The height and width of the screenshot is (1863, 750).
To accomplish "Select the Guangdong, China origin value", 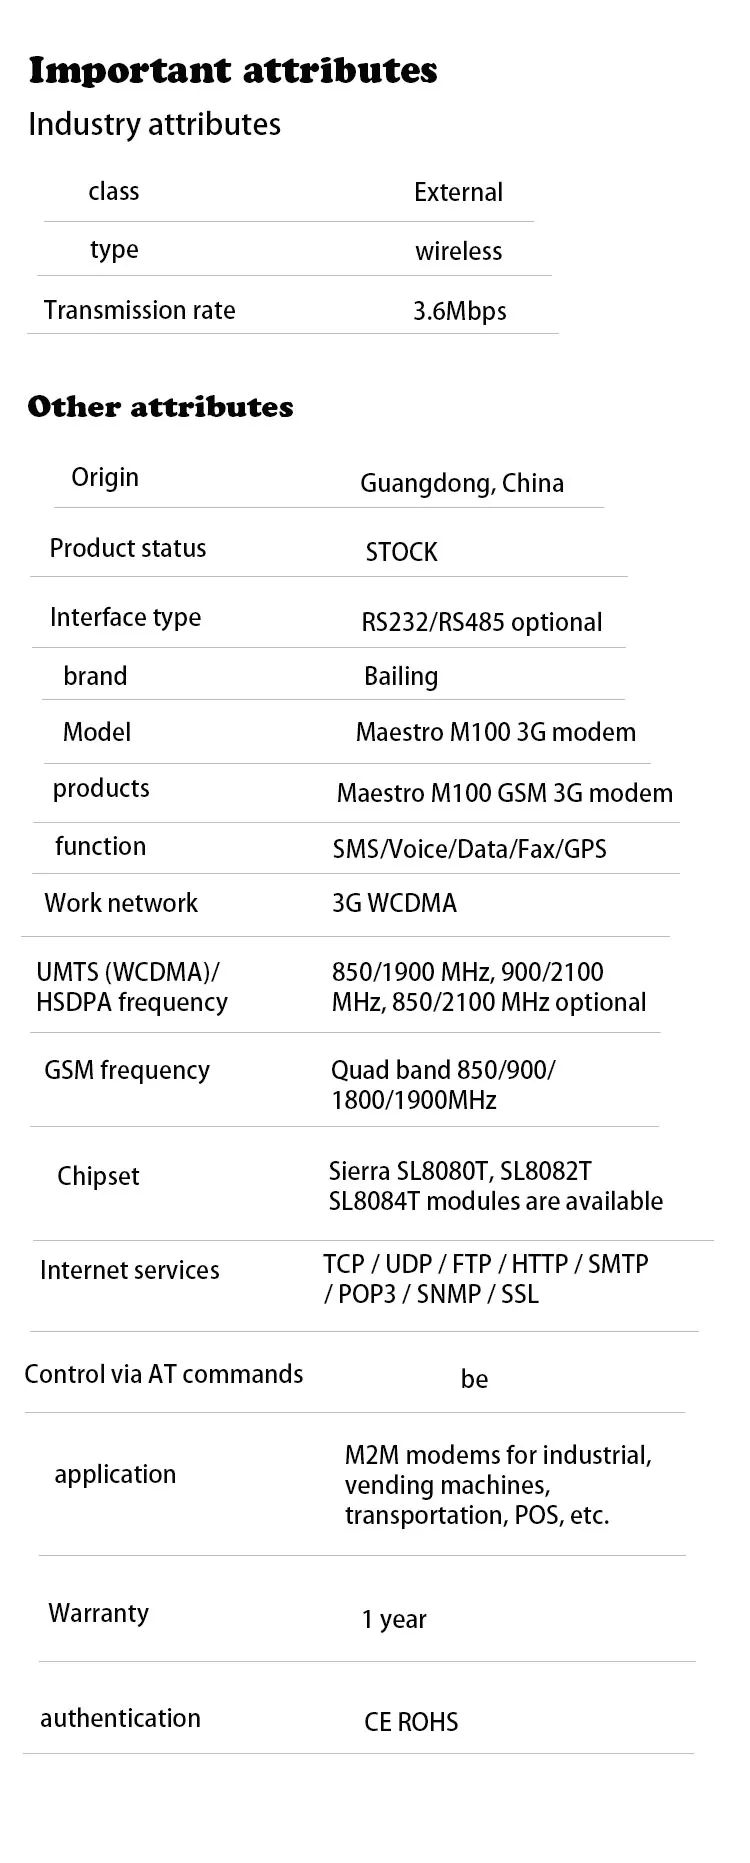I will [462, 484].
